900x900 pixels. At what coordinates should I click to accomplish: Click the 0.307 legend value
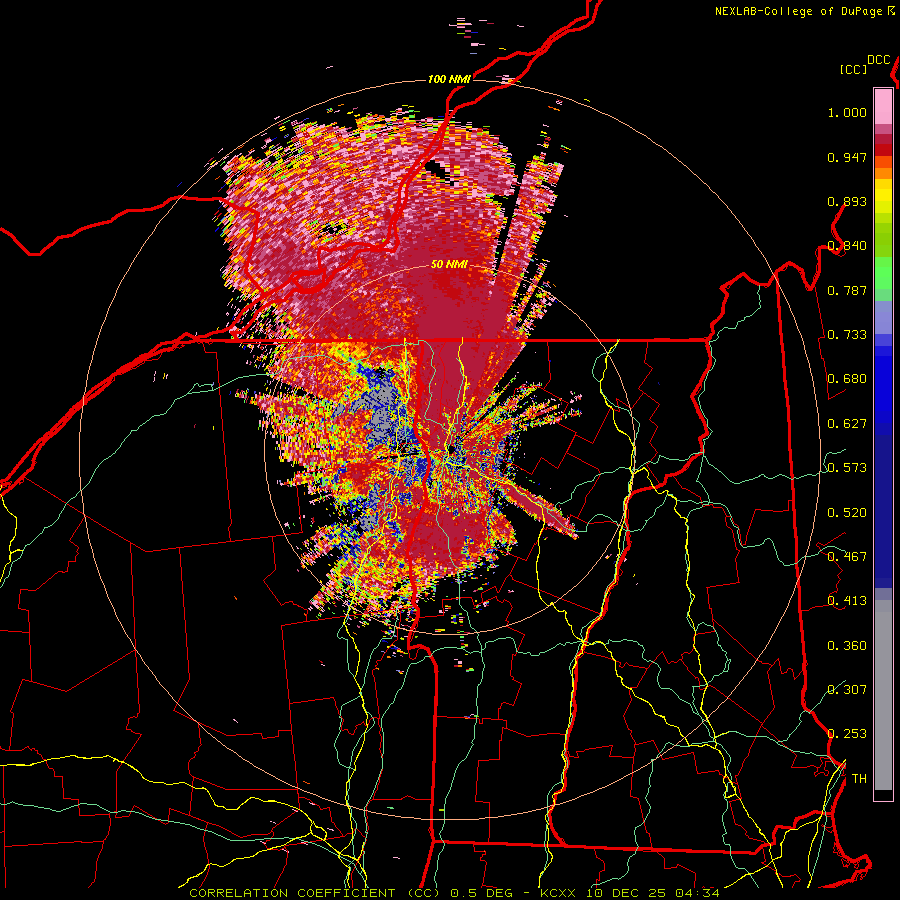pos(847,690)
